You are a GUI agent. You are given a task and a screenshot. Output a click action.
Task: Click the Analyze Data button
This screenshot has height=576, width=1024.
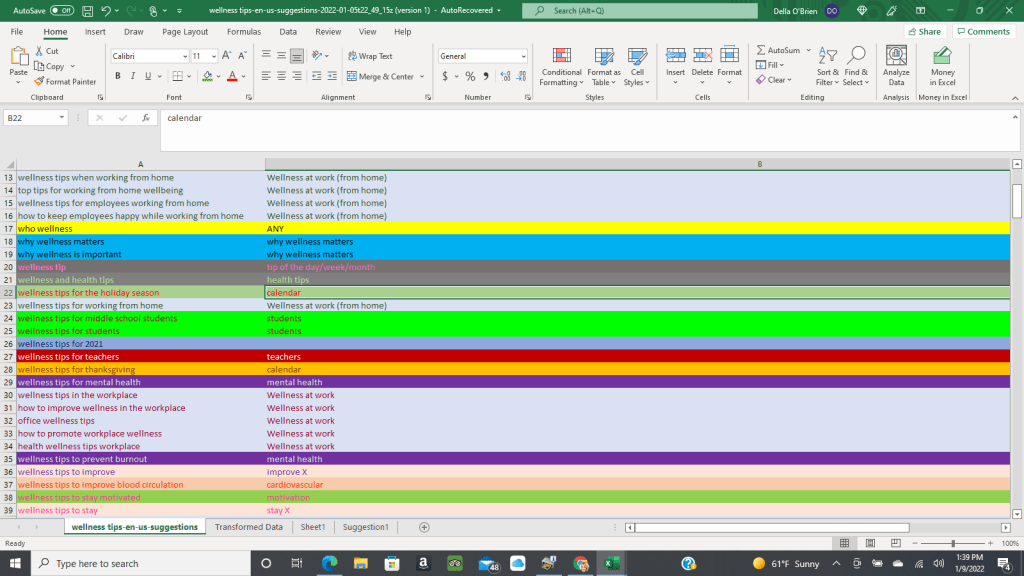click(896, 66)
